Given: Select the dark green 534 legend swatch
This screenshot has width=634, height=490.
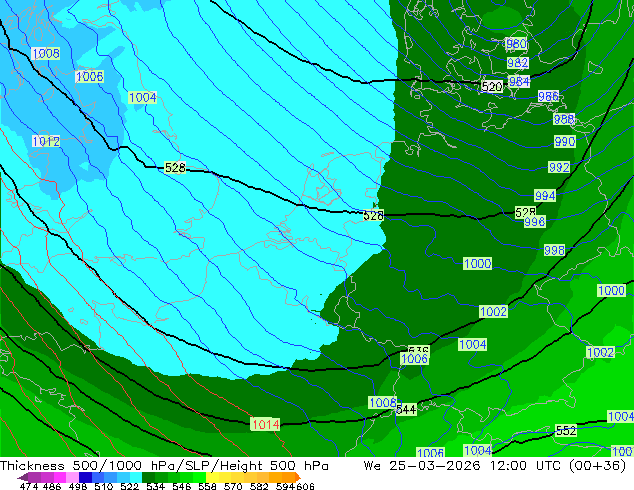Looking at the screenshot, I should (148, 477).
